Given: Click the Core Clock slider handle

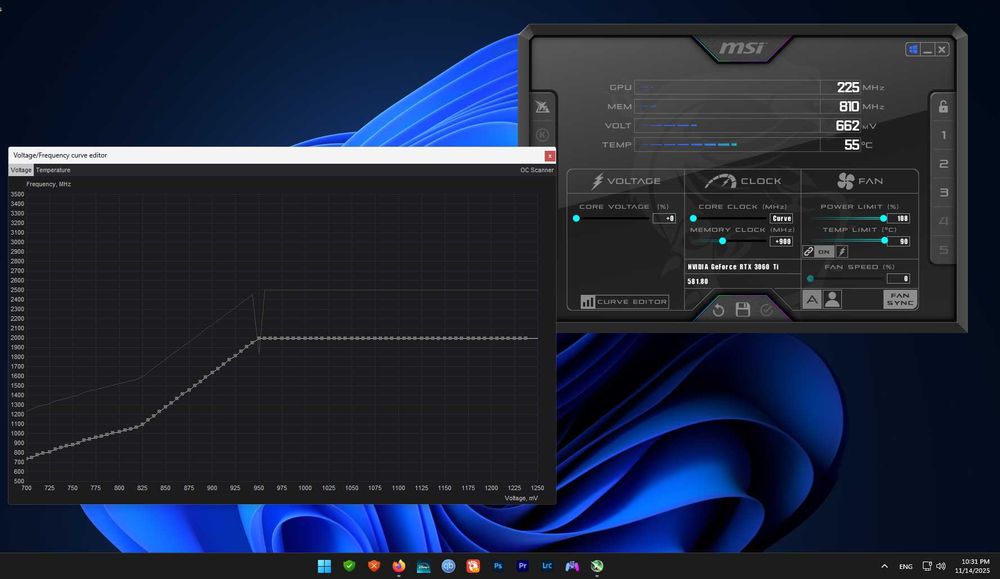Looking at the screenshot, I should pos(693,218).
